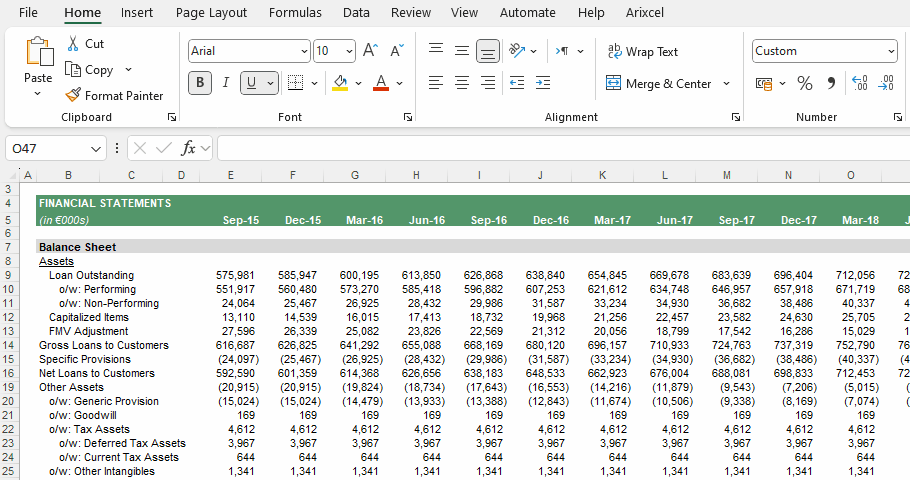Click the Increase Indent icon
Viewport: 910px width, 480px height.
pos(543,83)
